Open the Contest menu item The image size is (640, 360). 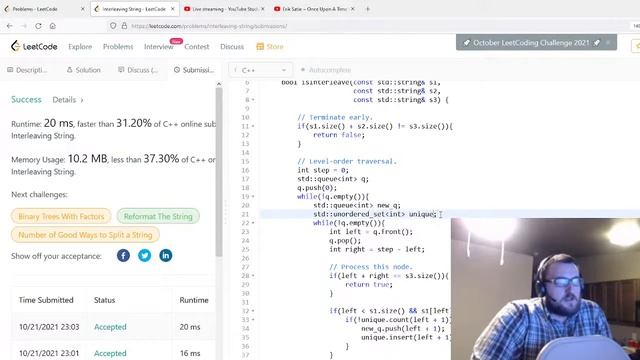(x=197, y=47)
